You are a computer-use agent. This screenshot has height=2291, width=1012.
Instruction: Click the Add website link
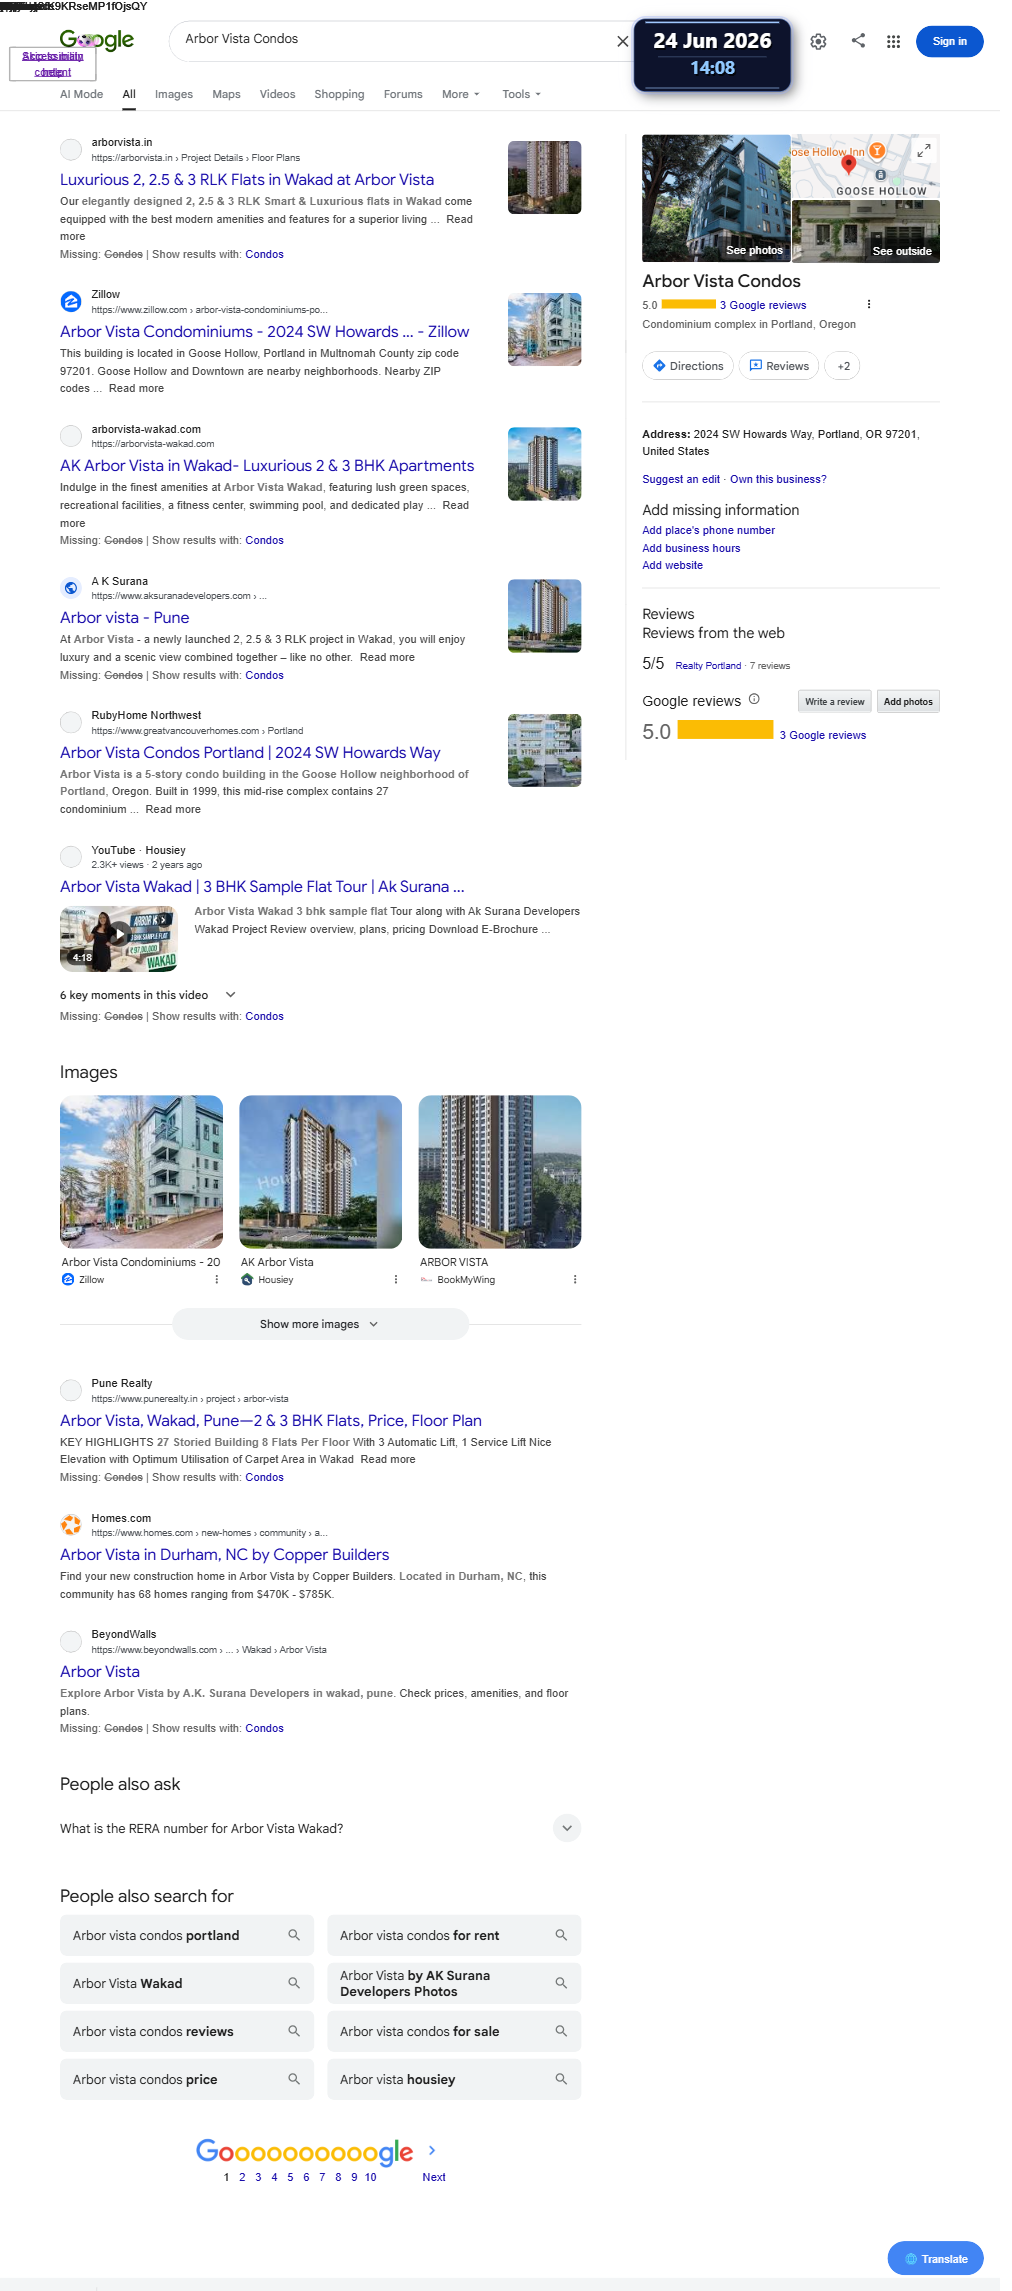(672, 565)
